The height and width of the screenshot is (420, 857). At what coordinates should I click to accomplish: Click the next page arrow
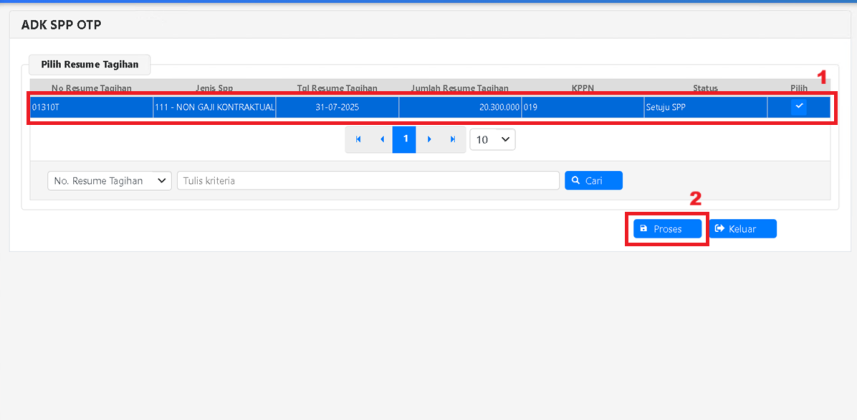(x=429, y=140)
